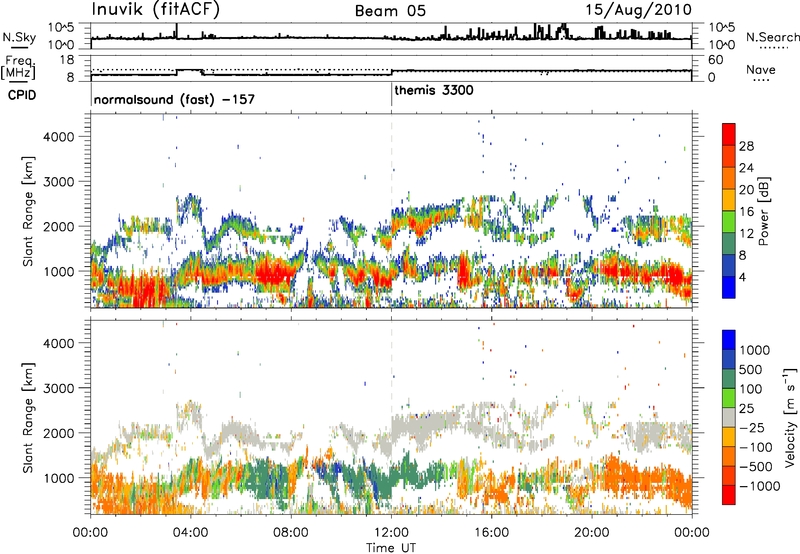The width and height of the screenshot is (800, 554).
Task: Pick the red top segment of Power colorbar
Action: pos(729,134)
